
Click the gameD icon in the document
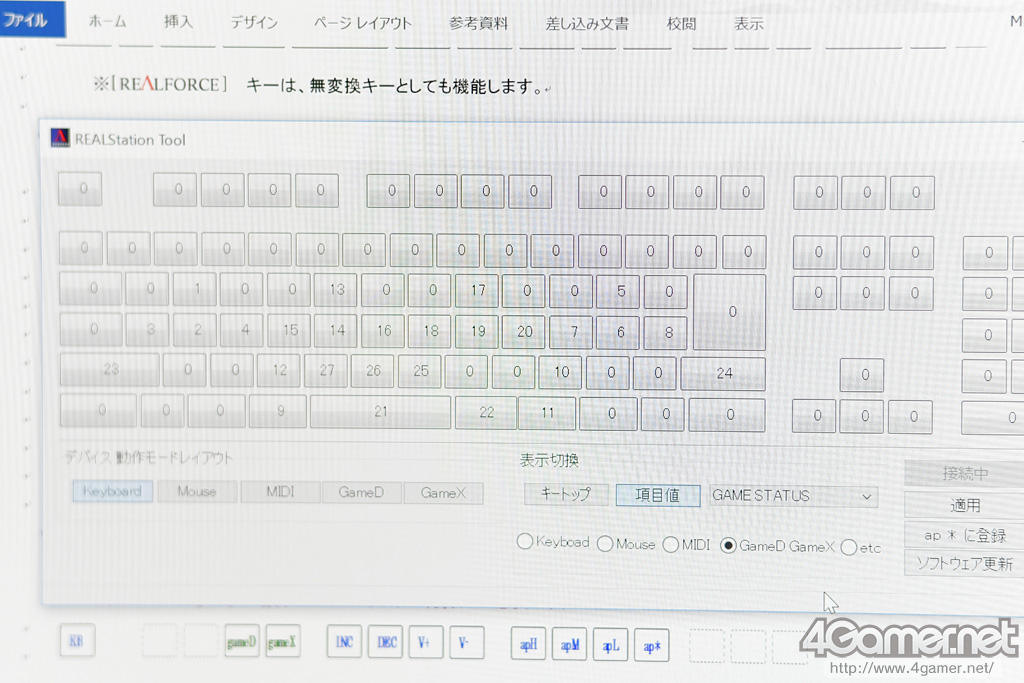pos(242,641)
